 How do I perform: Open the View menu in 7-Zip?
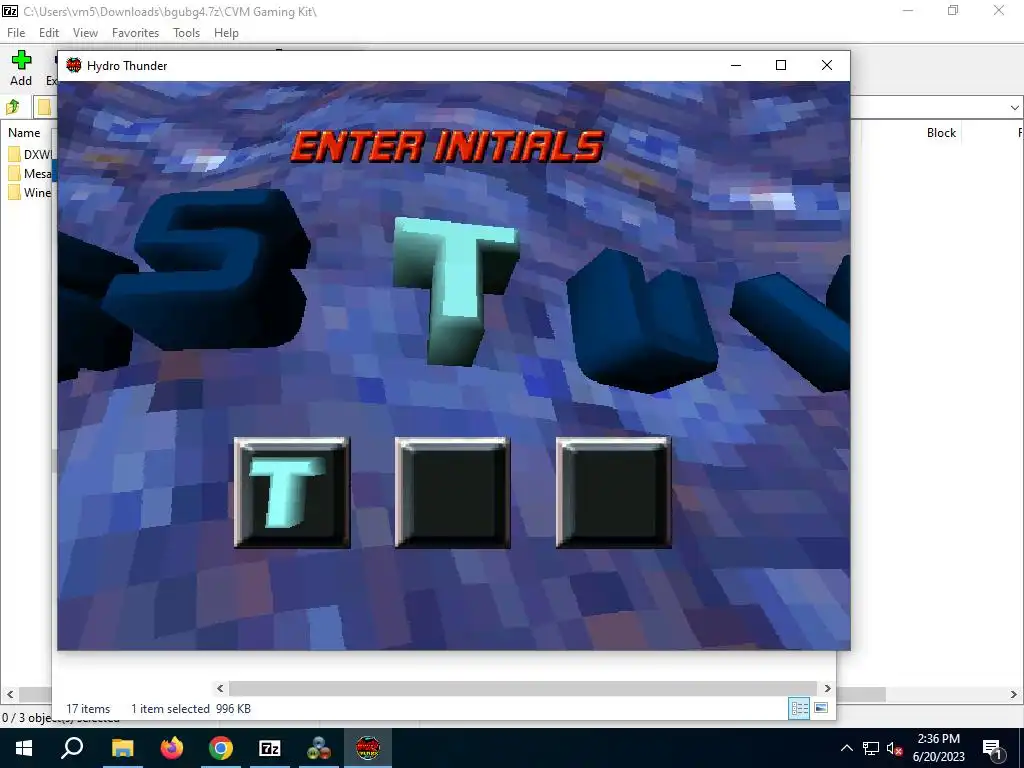click(x=85, y=33)
